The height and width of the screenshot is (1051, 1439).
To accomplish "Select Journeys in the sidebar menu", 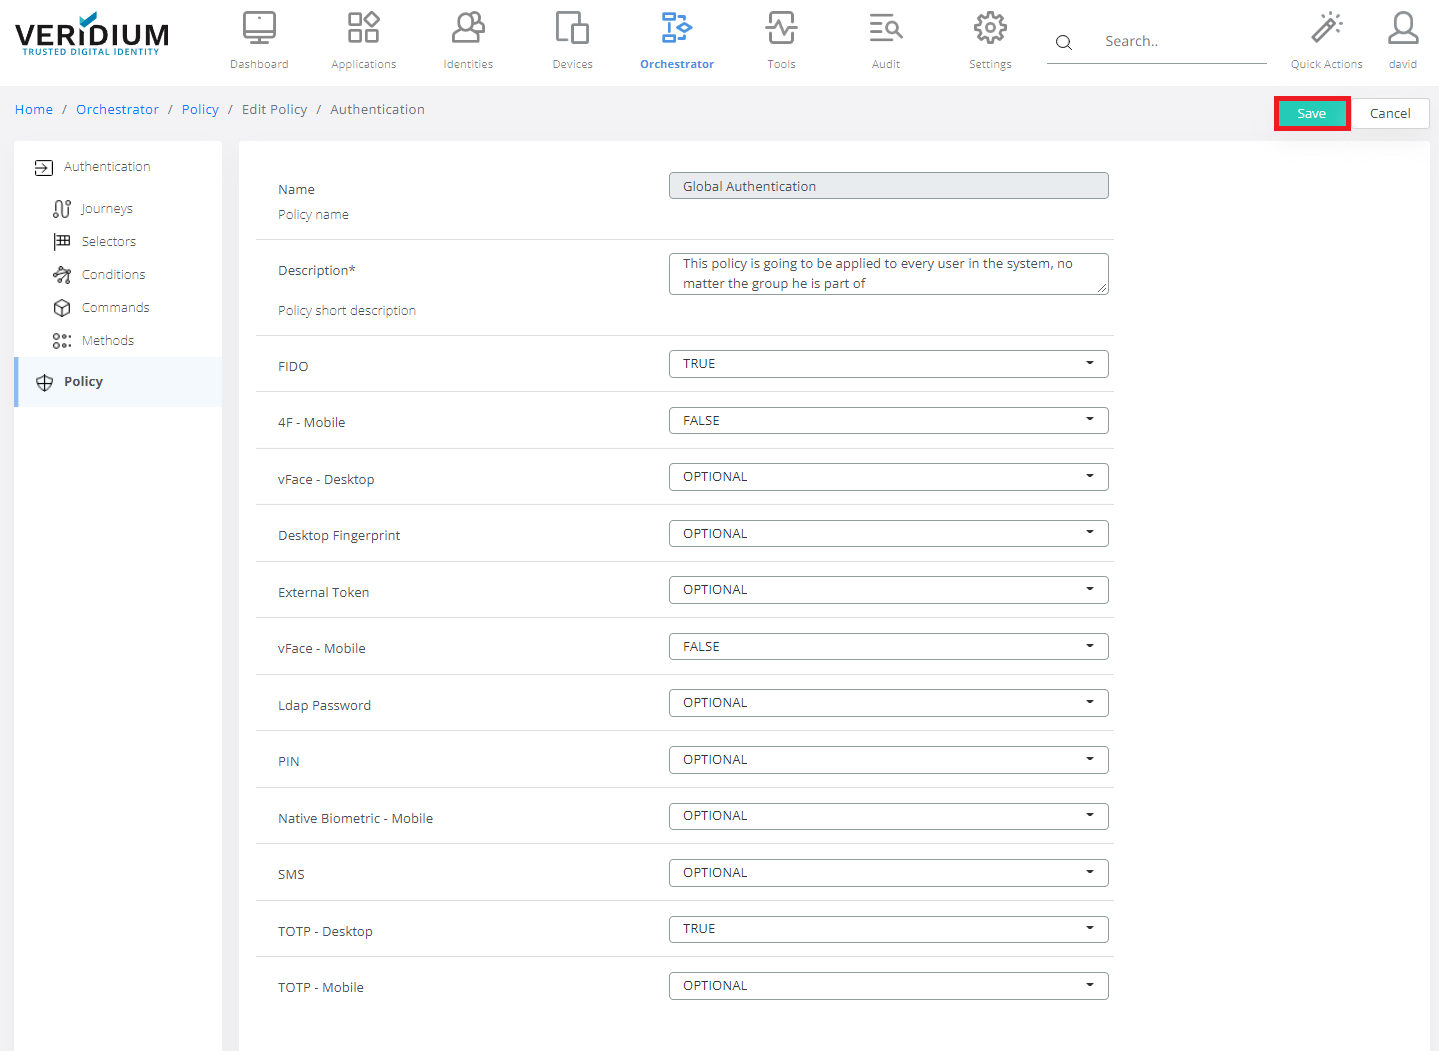I will click(x=106, y=209).
